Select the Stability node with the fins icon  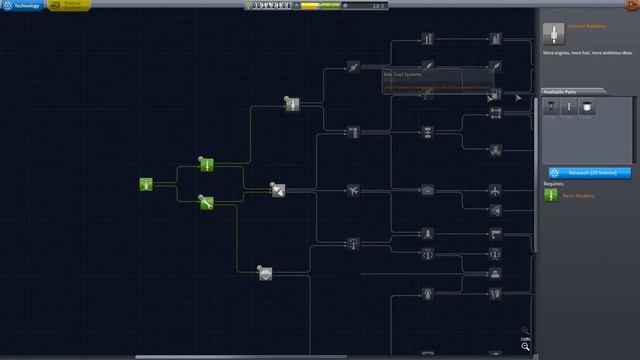pos(278,190)
